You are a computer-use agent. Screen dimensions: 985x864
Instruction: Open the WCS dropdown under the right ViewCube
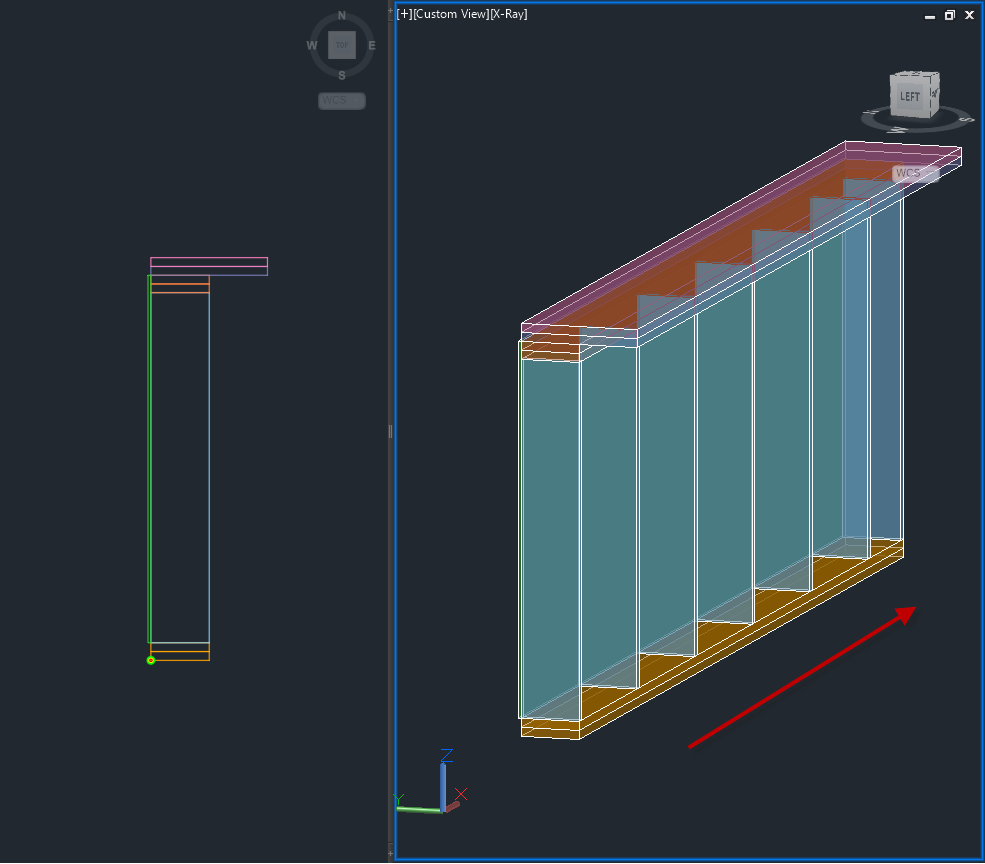coord(915,173)
